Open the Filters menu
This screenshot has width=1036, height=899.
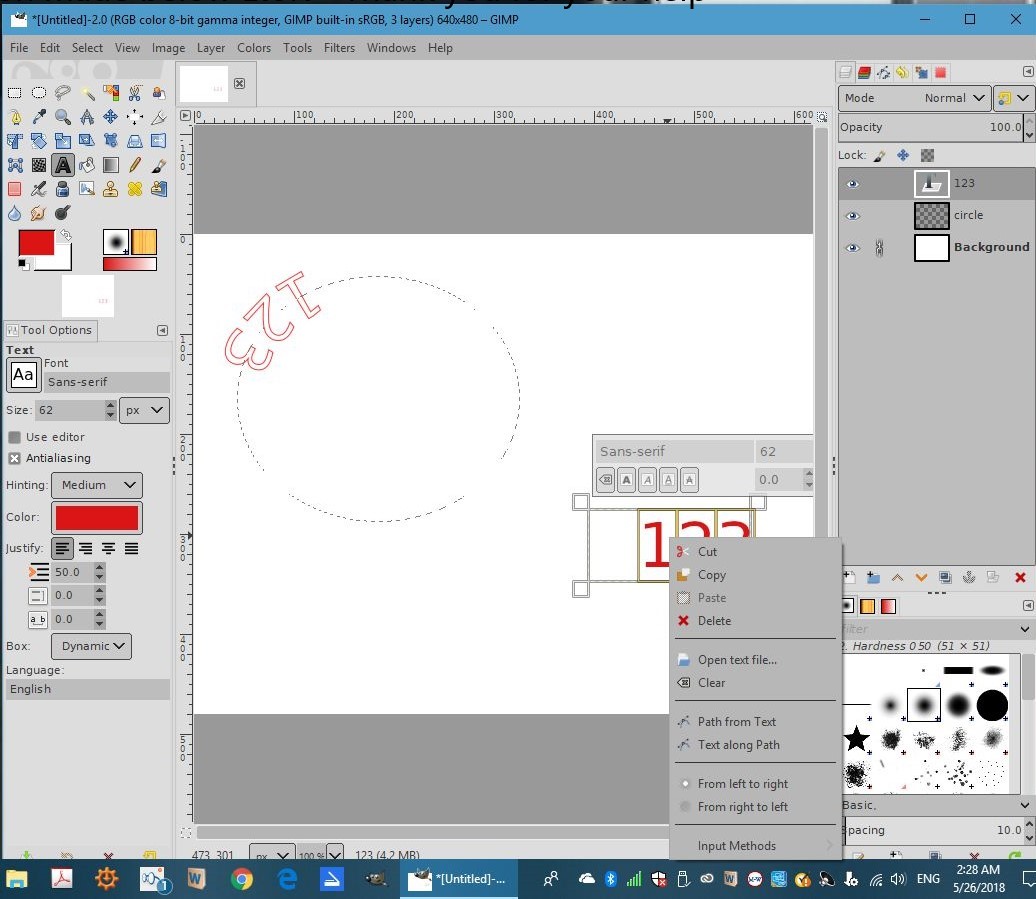click(x=339, y=47)
